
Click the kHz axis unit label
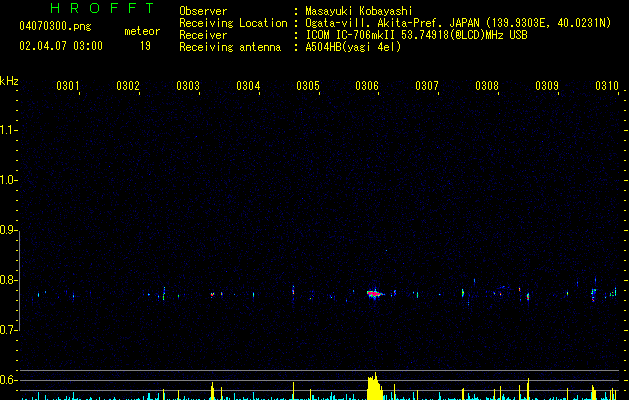point(9,81)
